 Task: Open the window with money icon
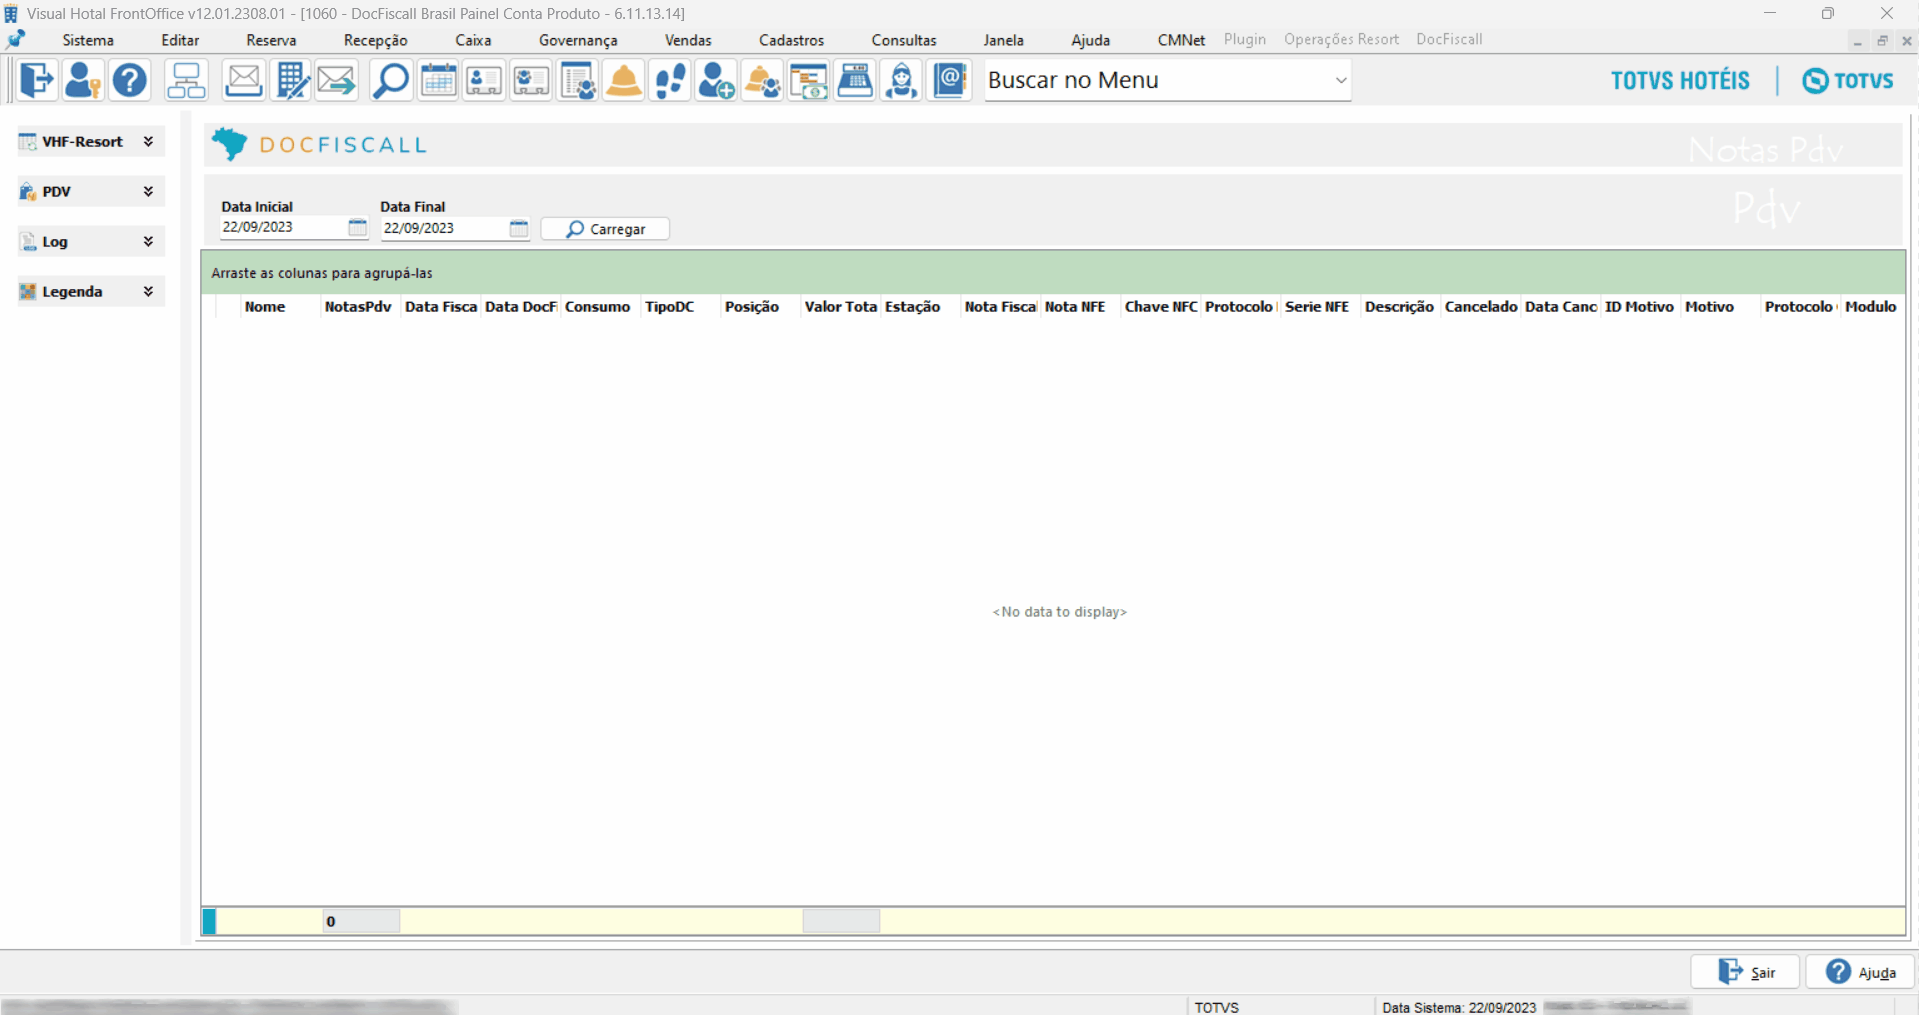[809, 80]
